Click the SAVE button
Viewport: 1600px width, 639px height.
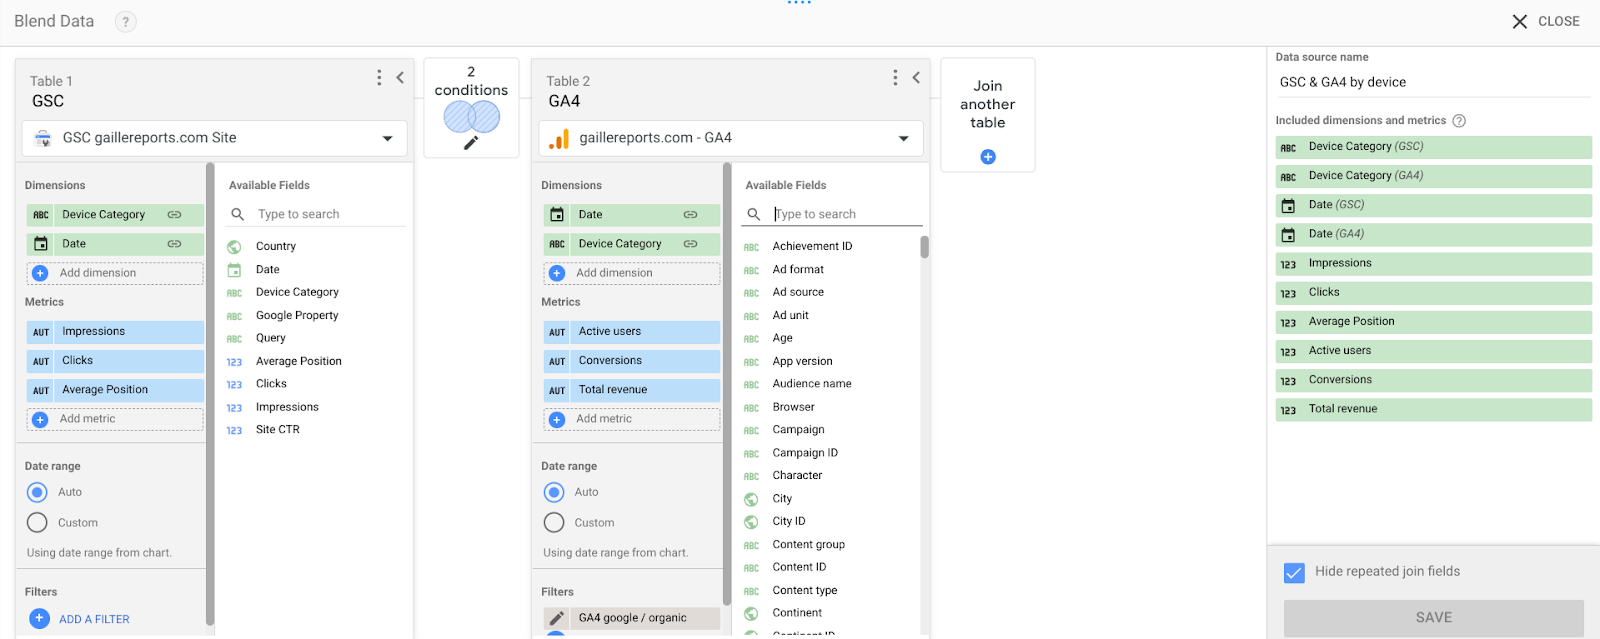pos(1434,618)
